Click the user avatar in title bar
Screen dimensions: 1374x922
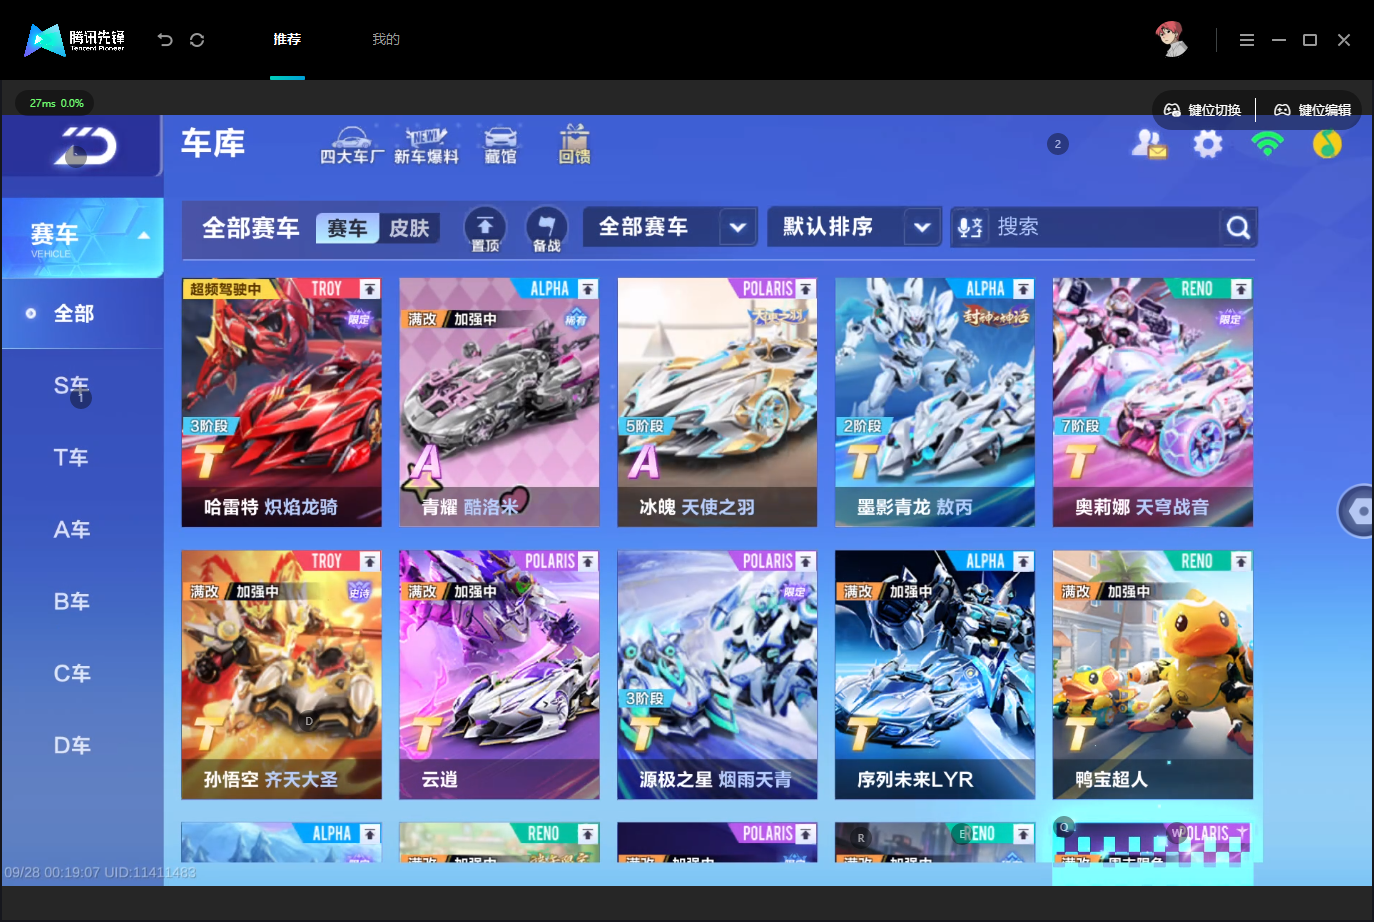coord(1171,39)
